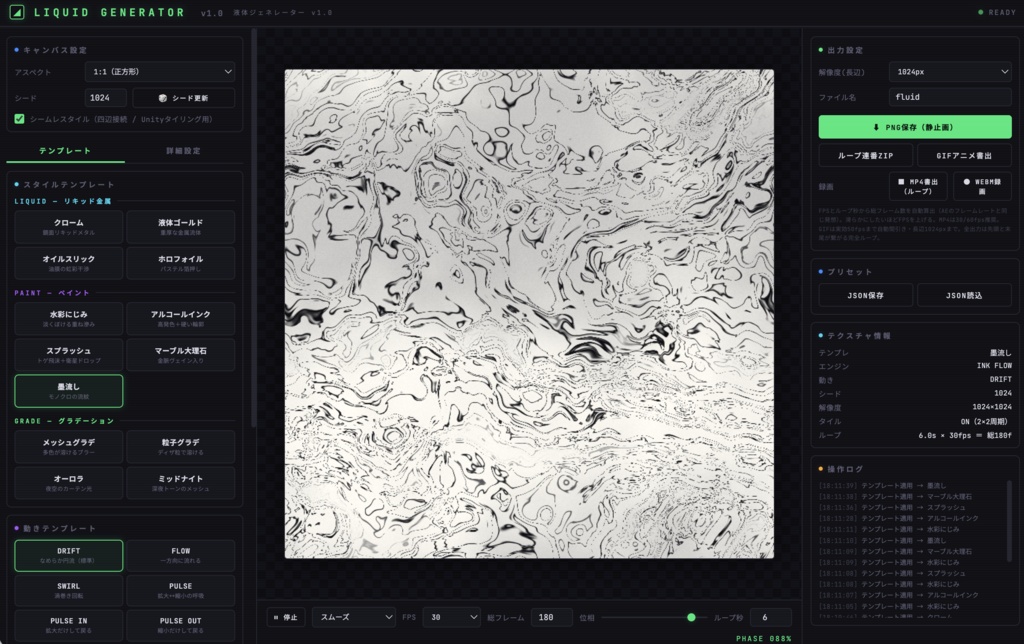Open the アスペクト 1:1 dropdown
Image resolution: width=1024 pixels, height=644 pixels.
pyautogui.click(x=160, y=72)
